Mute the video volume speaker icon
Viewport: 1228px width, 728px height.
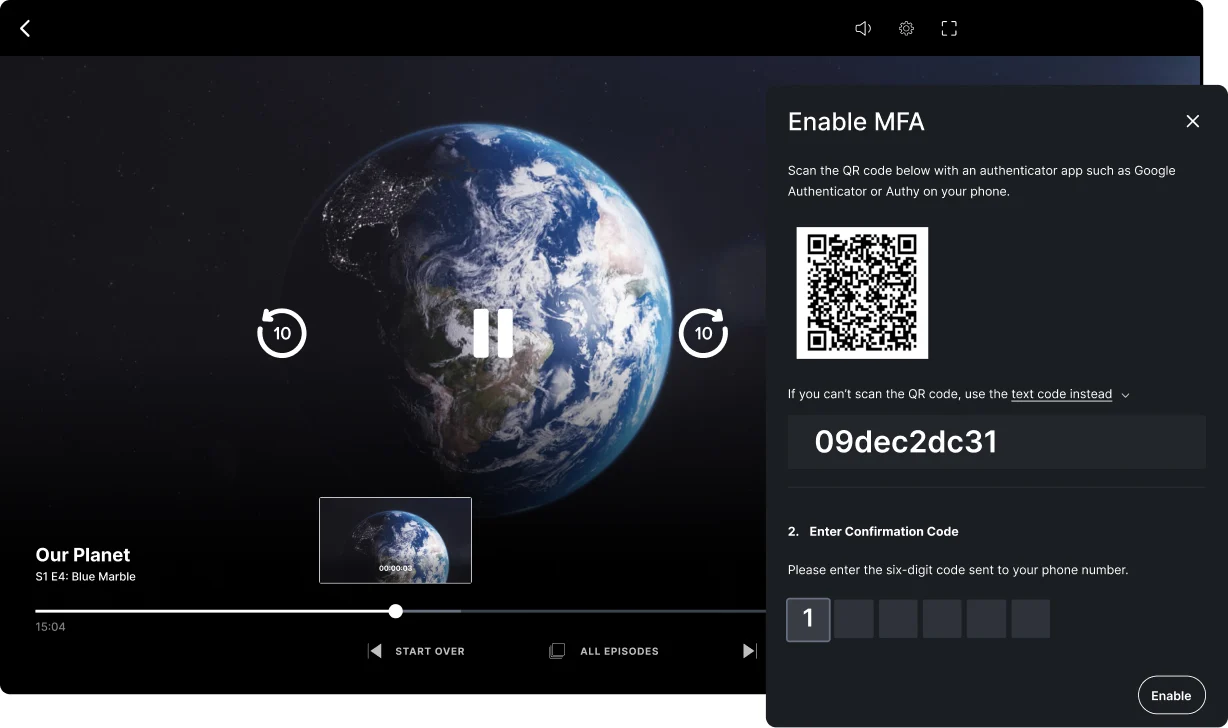(863, 29)
